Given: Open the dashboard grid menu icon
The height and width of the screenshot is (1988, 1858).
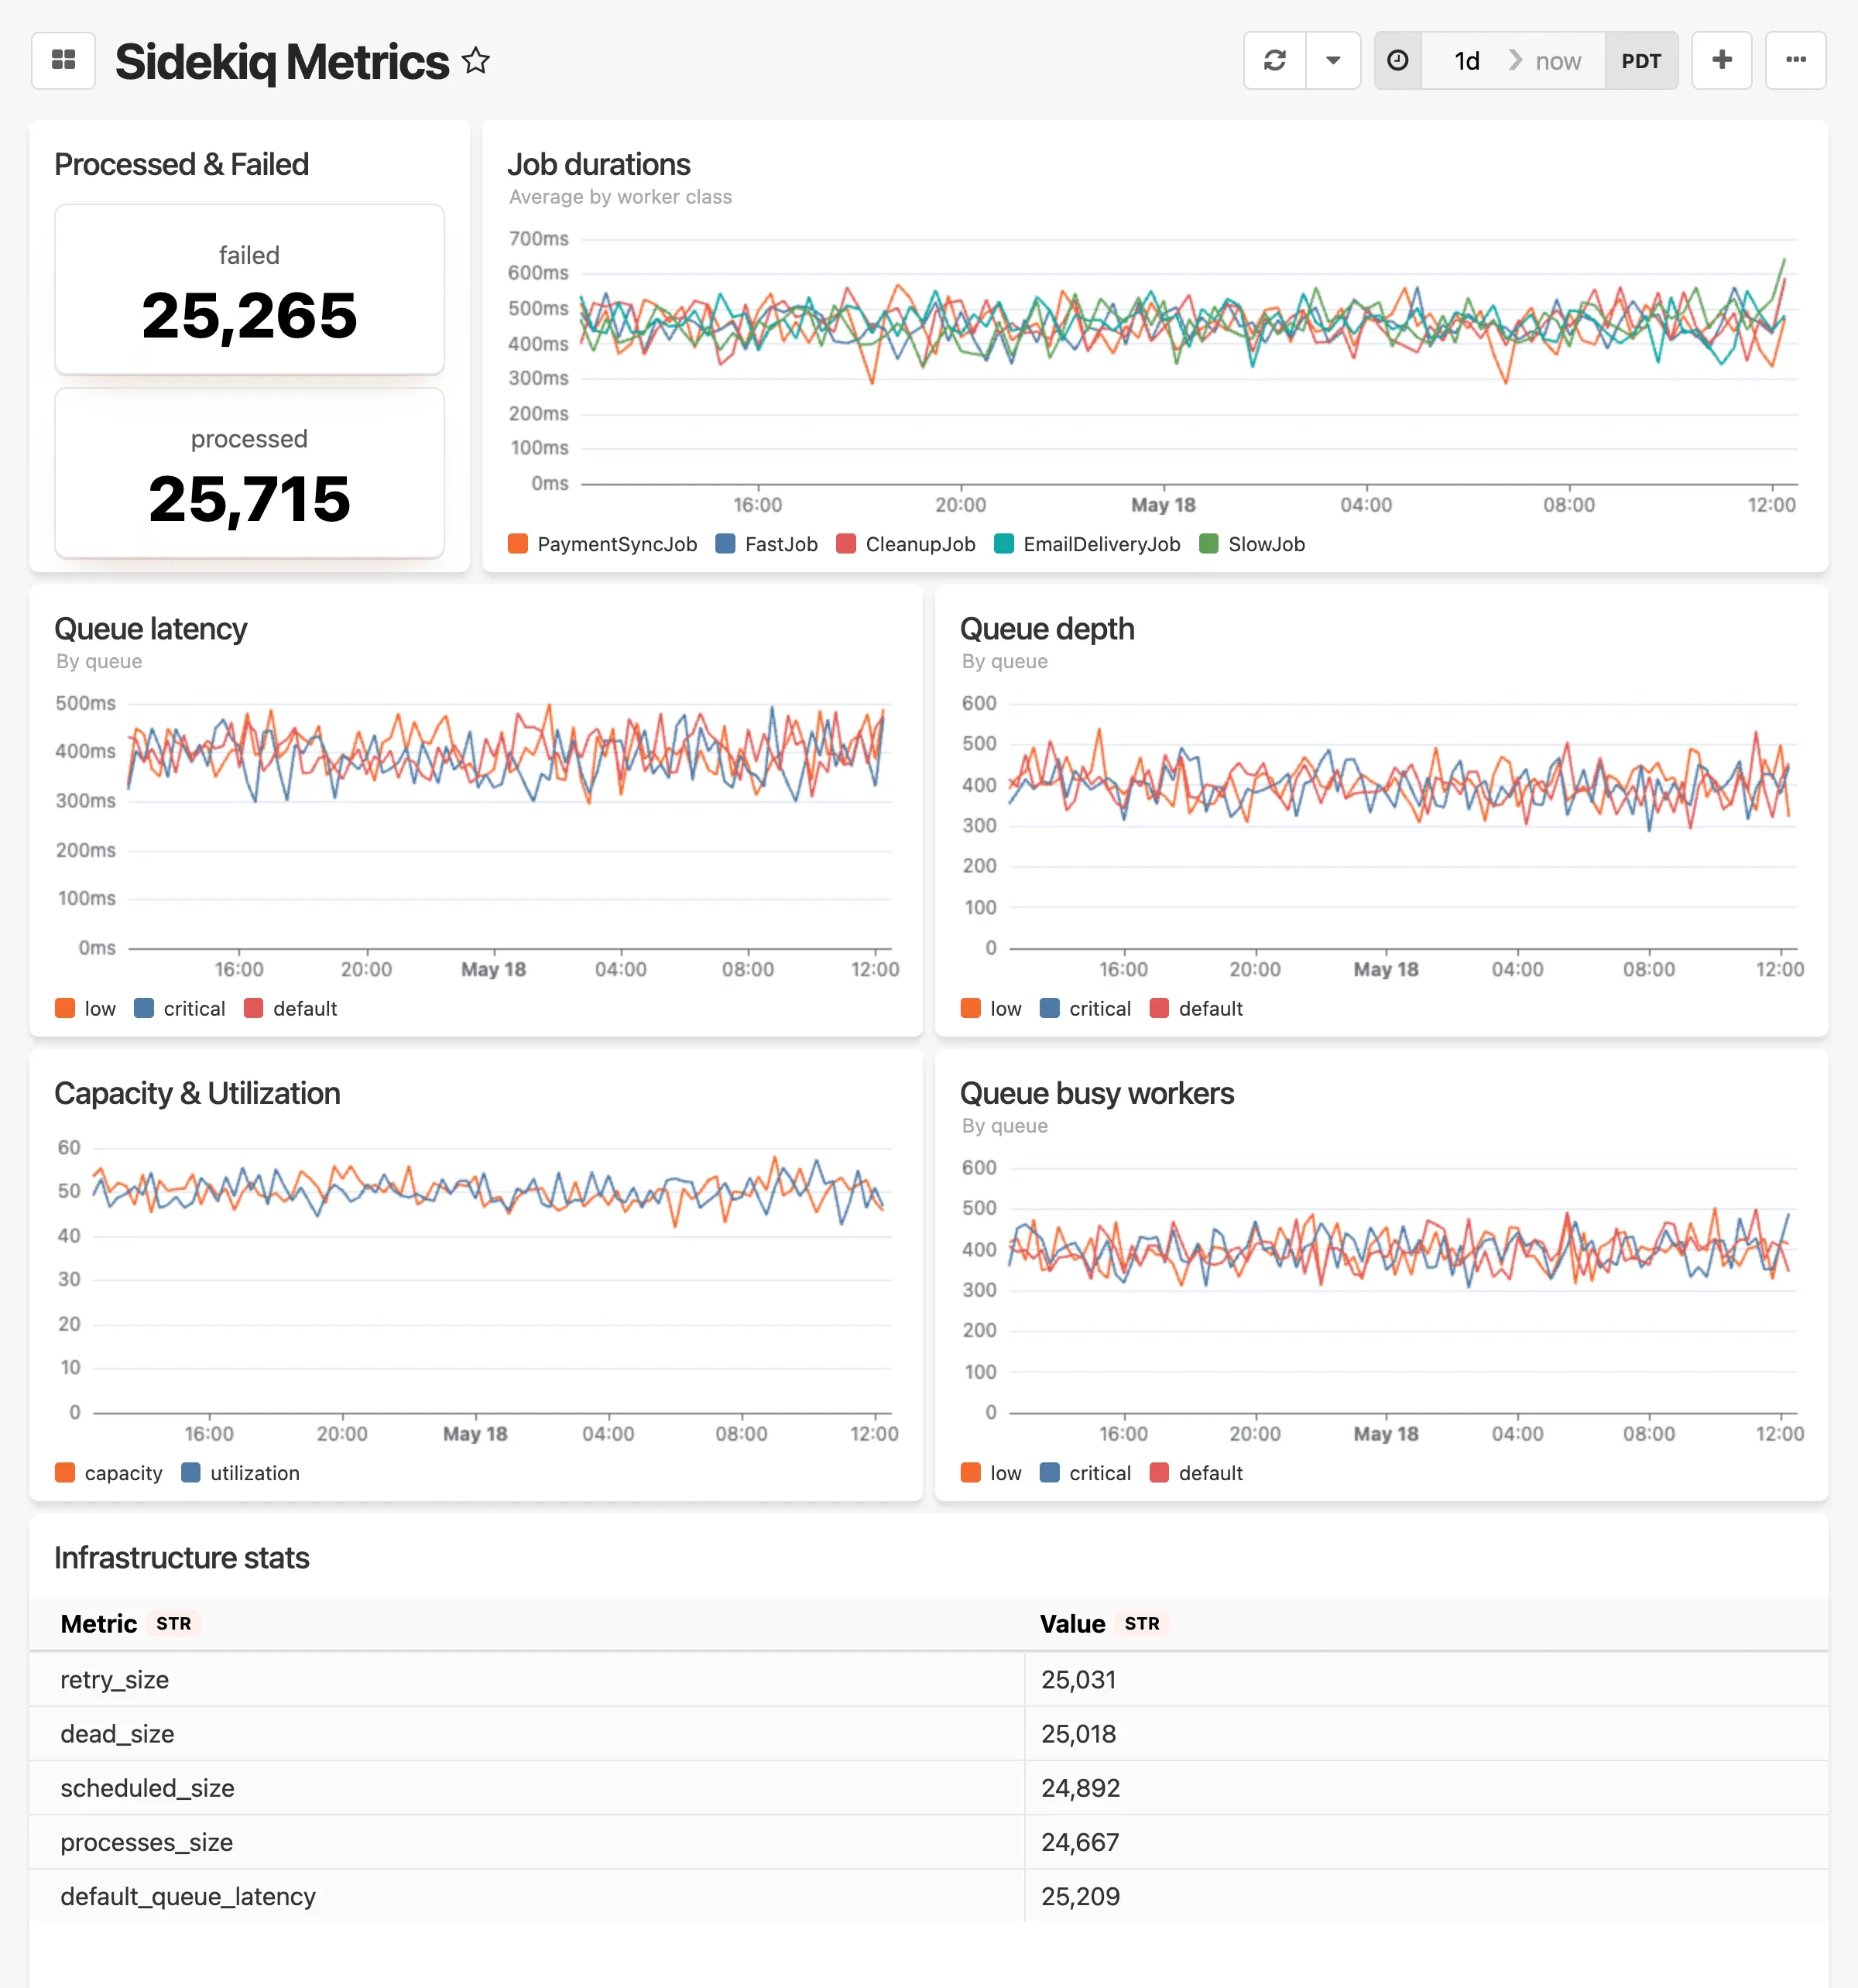Looking at the screenshot, I should pyautogui.click(x=63, y=61).
